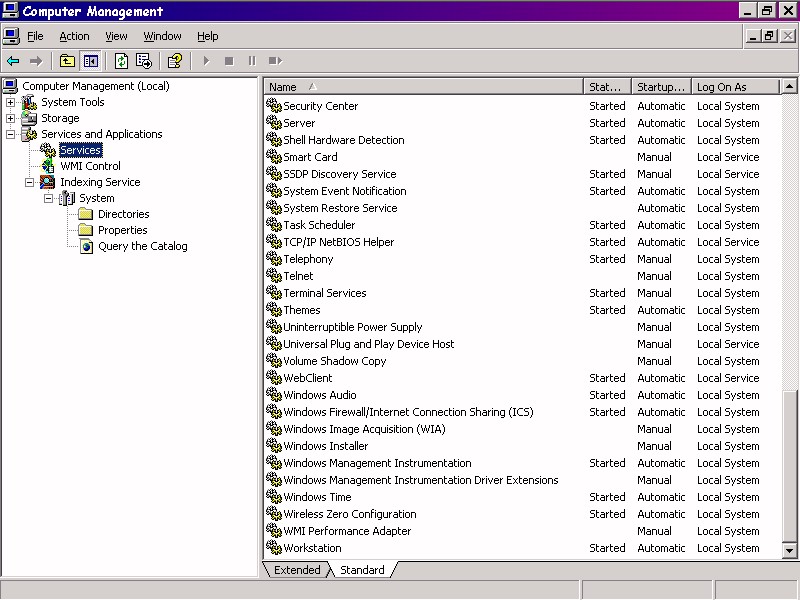Click the Security Center gear icon
The height and width of the screenshot is (600, 800).
pyautogui.click(x=274, y=106)
